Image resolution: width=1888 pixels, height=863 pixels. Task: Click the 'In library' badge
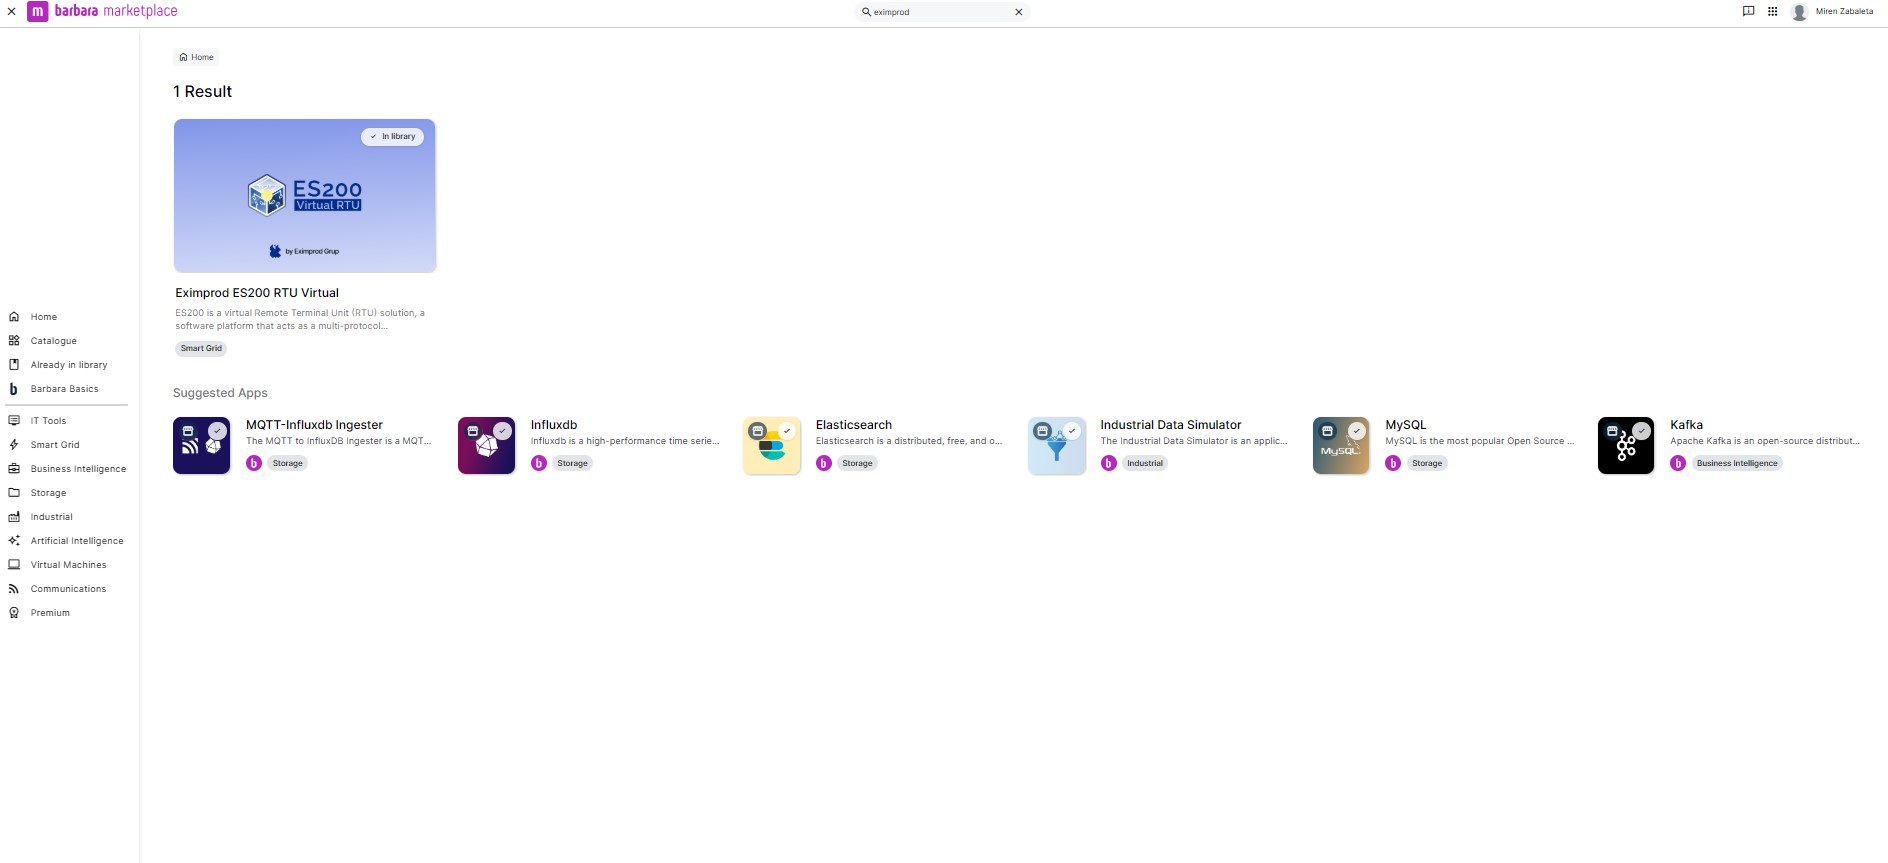coord(392,136)
